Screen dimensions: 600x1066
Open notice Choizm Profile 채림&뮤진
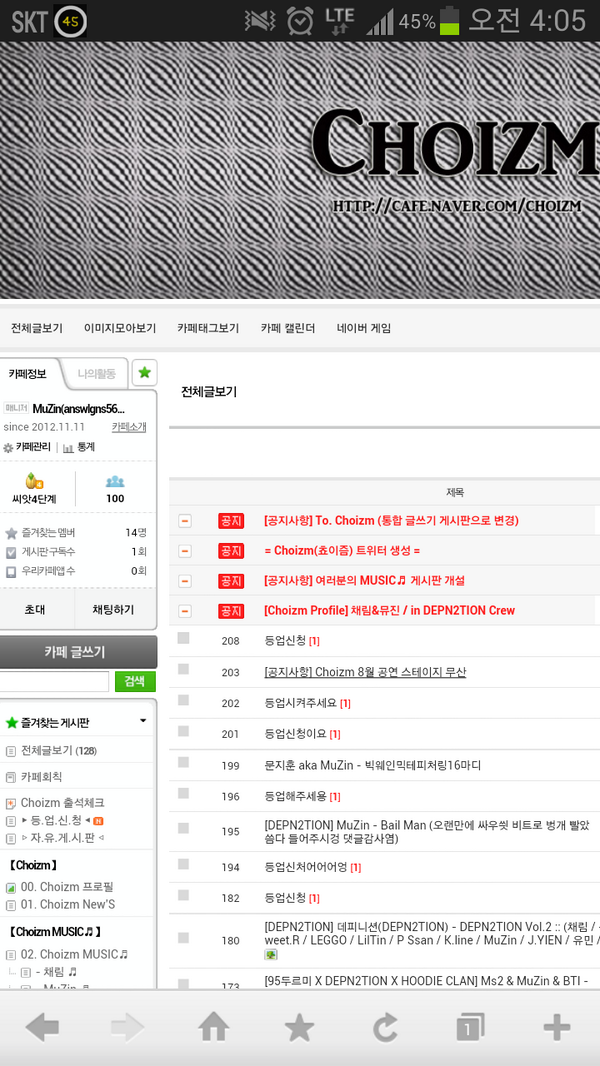(x=389, y=611)
